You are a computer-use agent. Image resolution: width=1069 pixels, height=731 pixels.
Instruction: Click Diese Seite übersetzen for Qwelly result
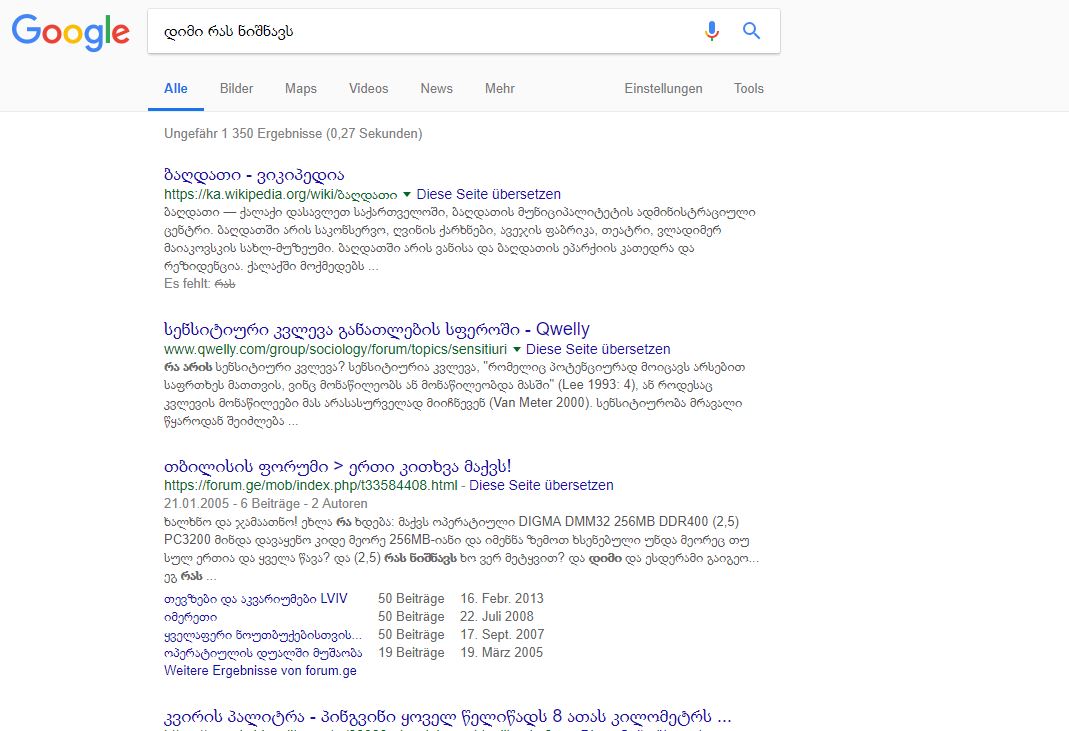point(598,349)
